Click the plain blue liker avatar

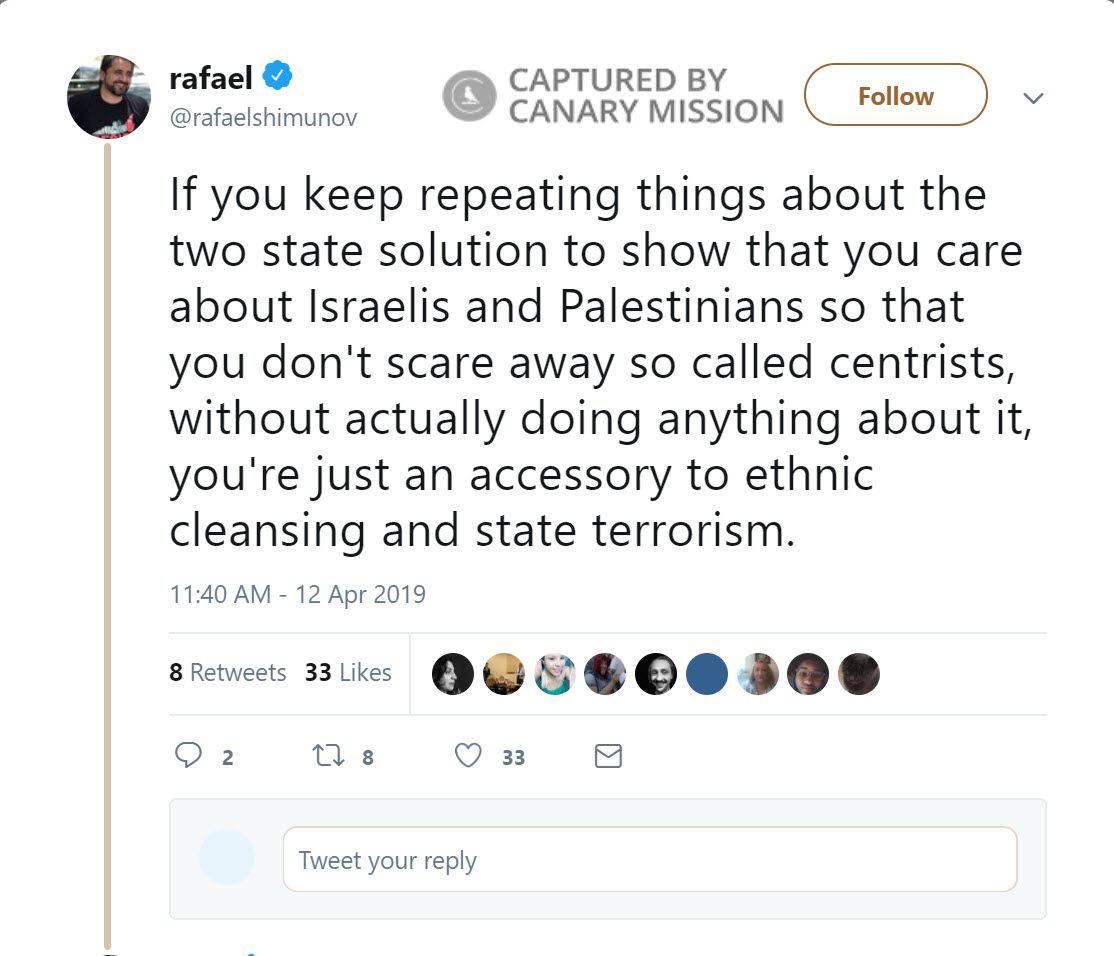click(706, 674)
